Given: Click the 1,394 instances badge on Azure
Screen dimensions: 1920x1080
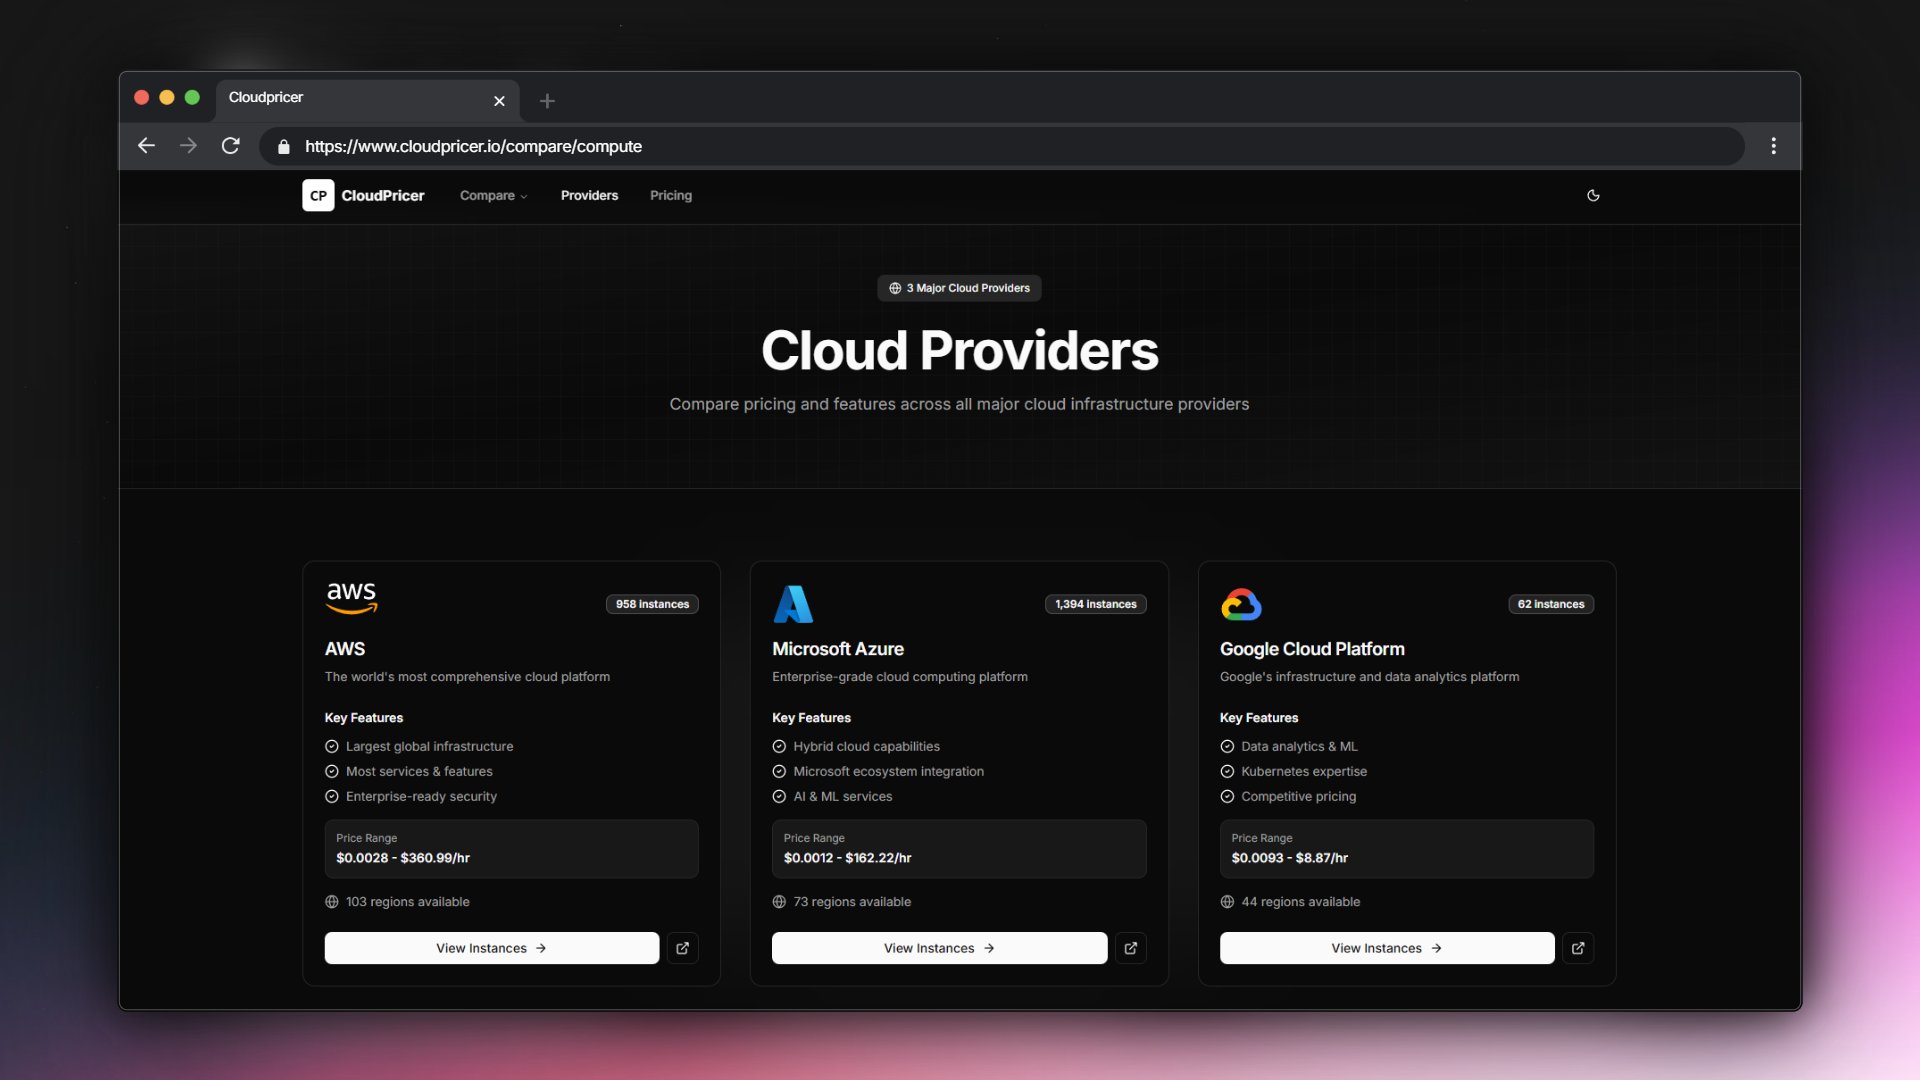Looking at the screenshot, I should tap(1095, 604).
